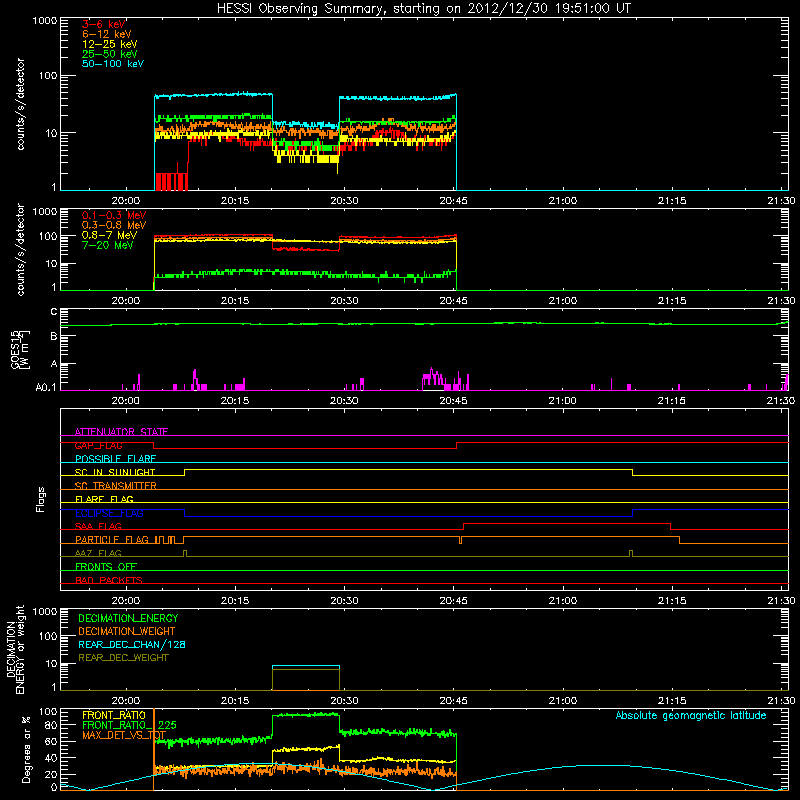Click the Degrees or % axis label
The width and height of the screenshot is (800, 800).
coord(26,749)
